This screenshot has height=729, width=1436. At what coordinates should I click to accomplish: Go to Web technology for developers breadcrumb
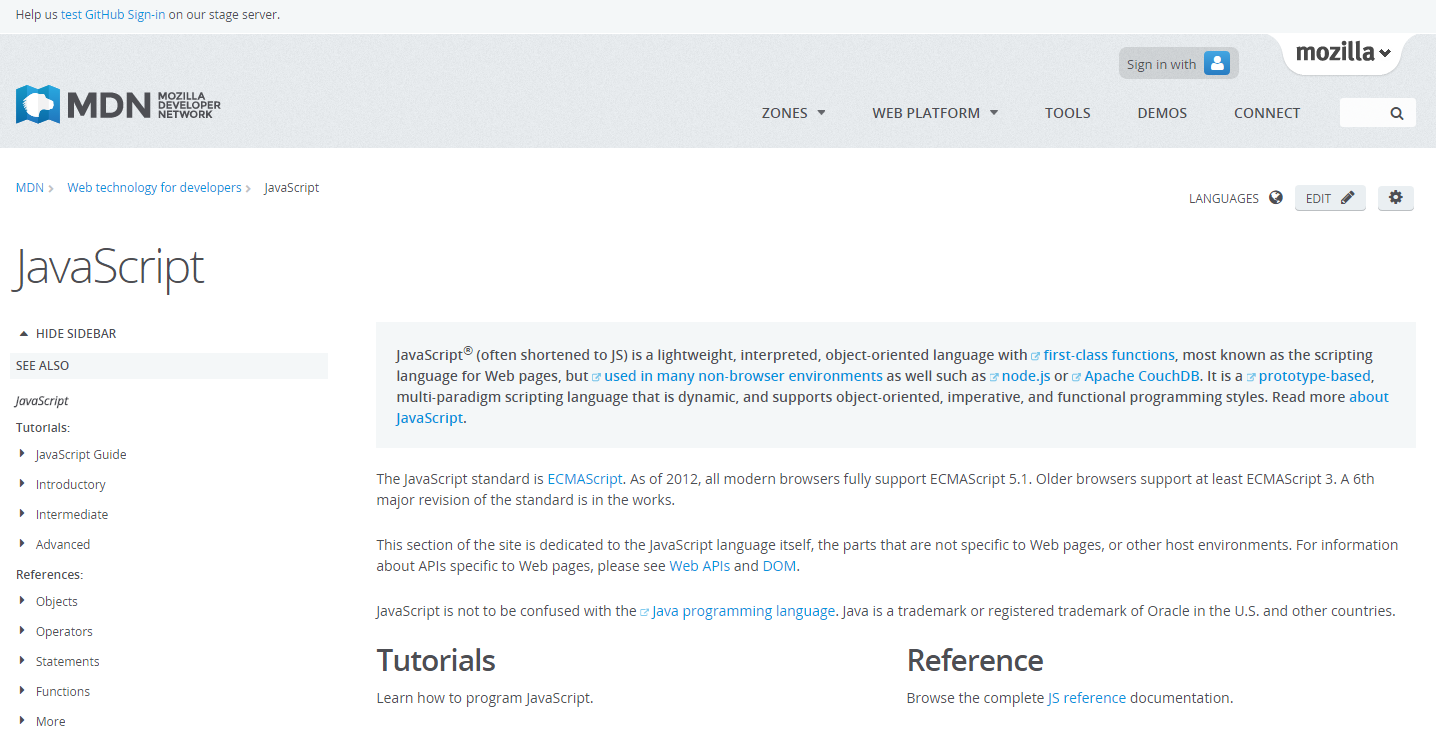pos(154,187)
